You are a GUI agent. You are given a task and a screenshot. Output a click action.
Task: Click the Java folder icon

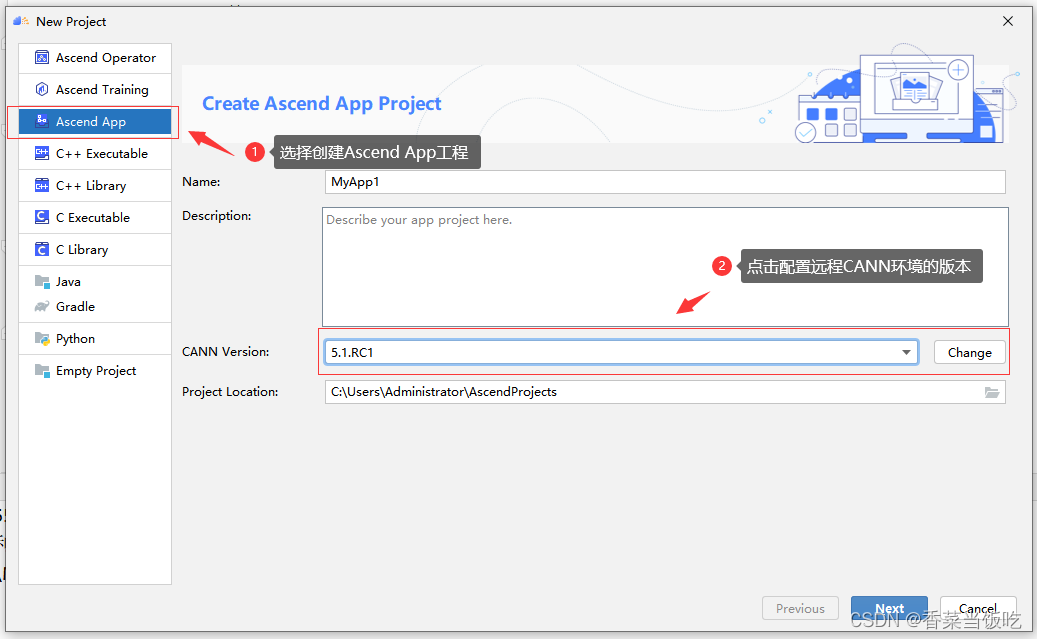tap(42, 282)
